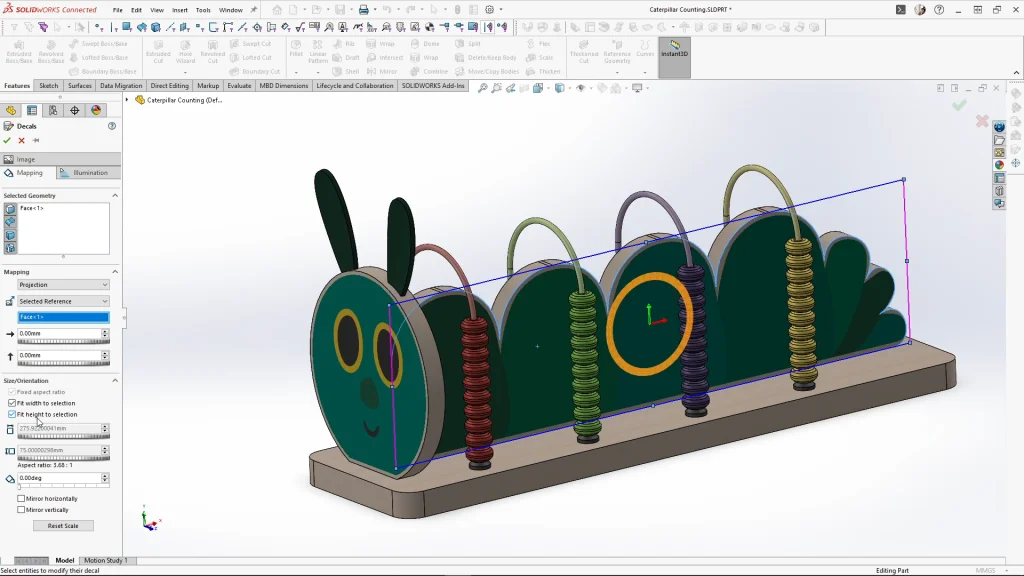Switch to the Illumination tab
This screenshot has height=576, width=1024.
[89, 173]
